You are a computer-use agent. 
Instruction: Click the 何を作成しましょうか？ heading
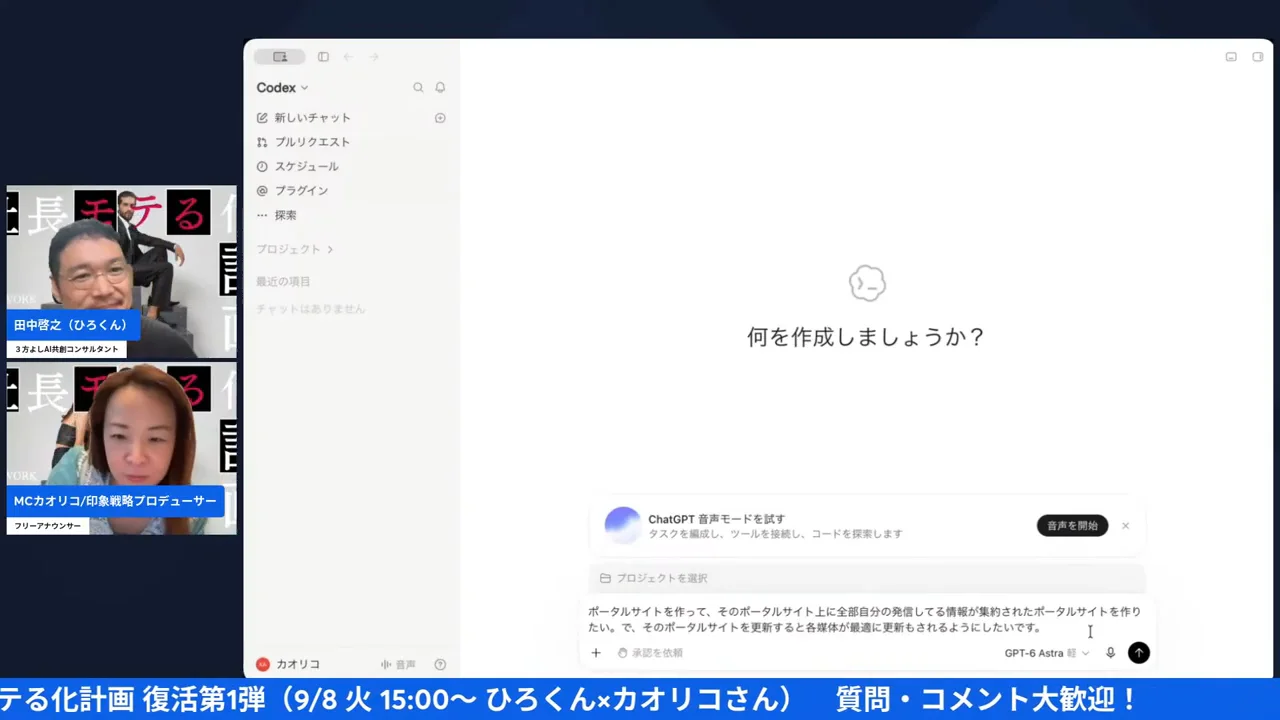point(867,337)
